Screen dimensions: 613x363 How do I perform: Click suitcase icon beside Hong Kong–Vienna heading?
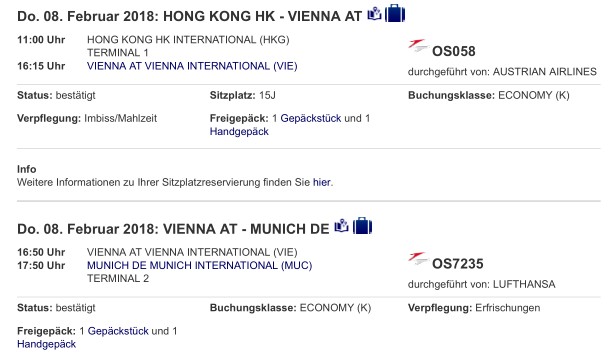[395, 13]
